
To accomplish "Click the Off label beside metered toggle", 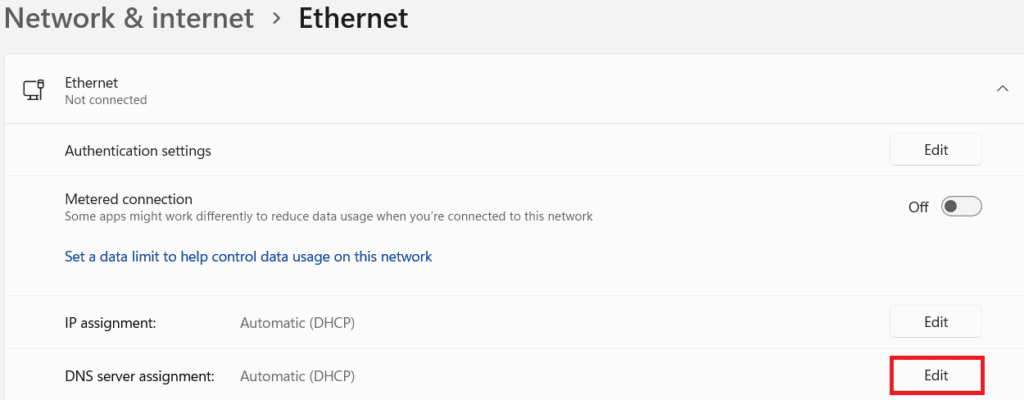I will pos(918,207).
